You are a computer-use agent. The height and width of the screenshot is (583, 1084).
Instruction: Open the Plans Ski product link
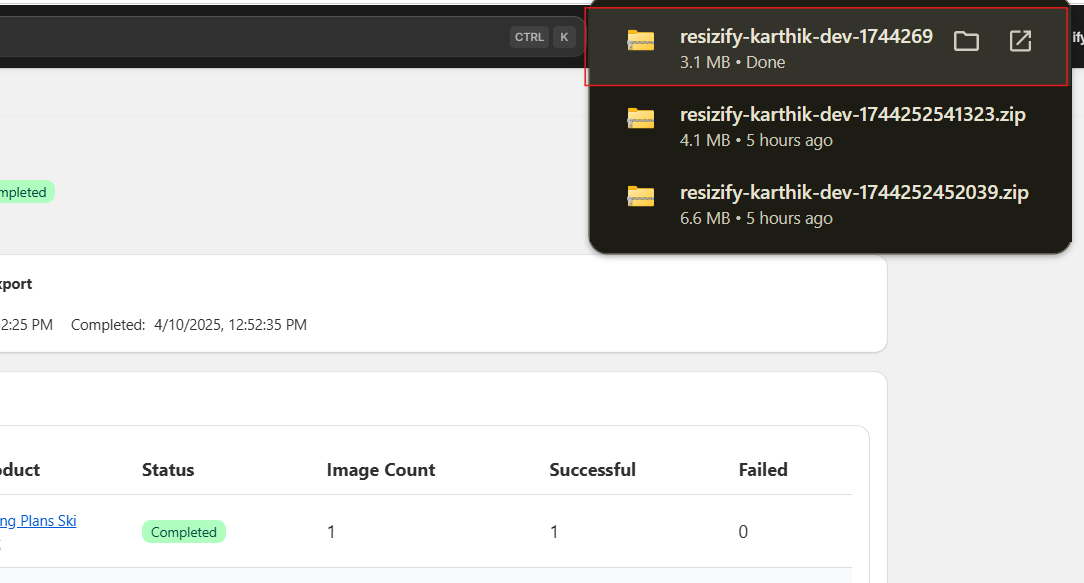click(38, 520)
